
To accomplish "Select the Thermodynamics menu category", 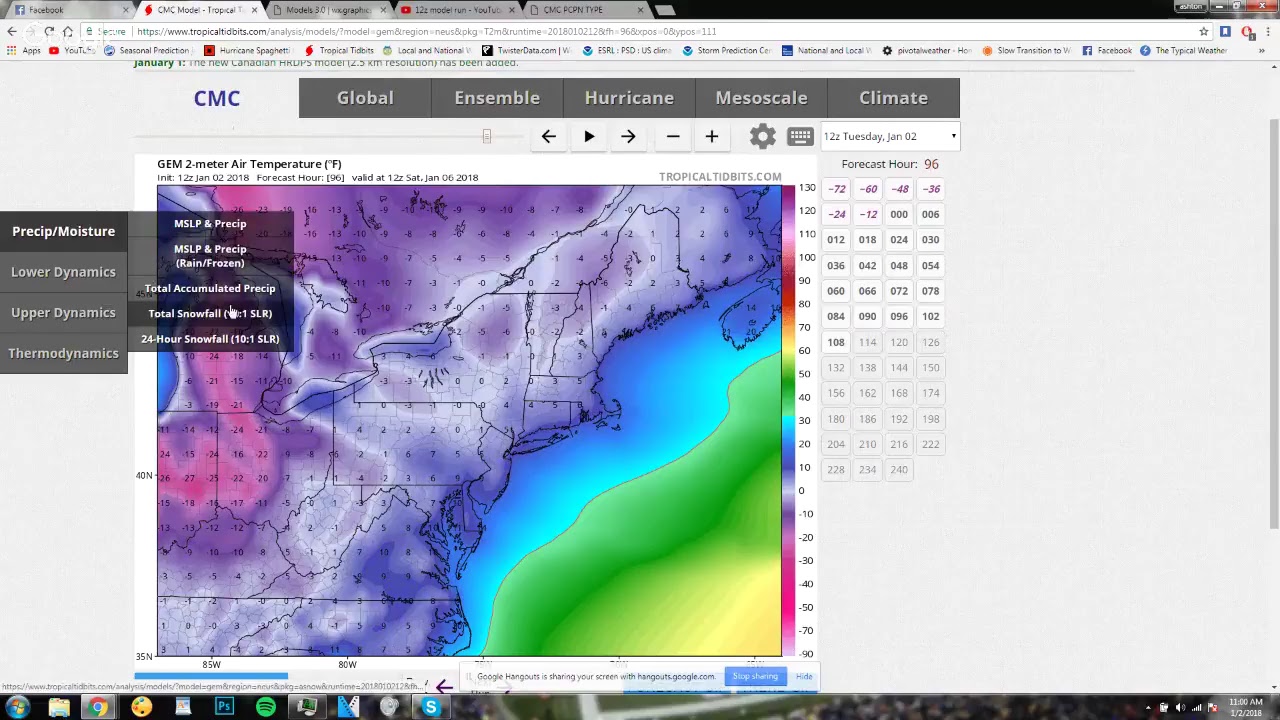I will point(63,353).
